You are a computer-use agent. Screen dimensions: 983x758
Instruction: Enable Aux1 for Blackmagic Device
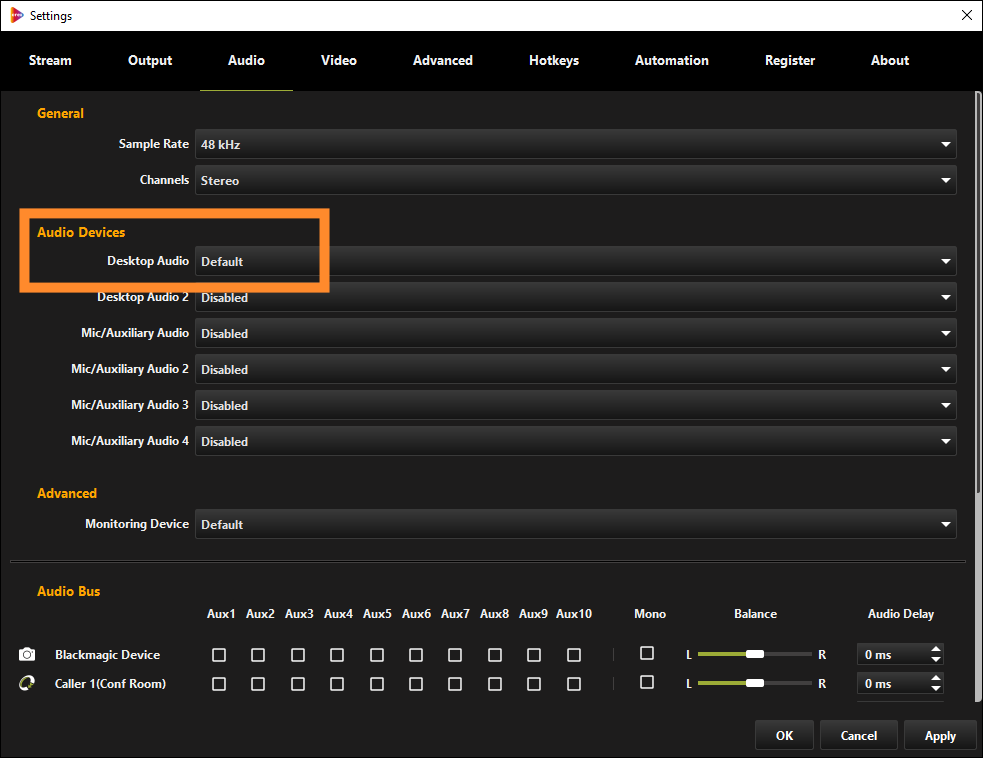(221, 654)
